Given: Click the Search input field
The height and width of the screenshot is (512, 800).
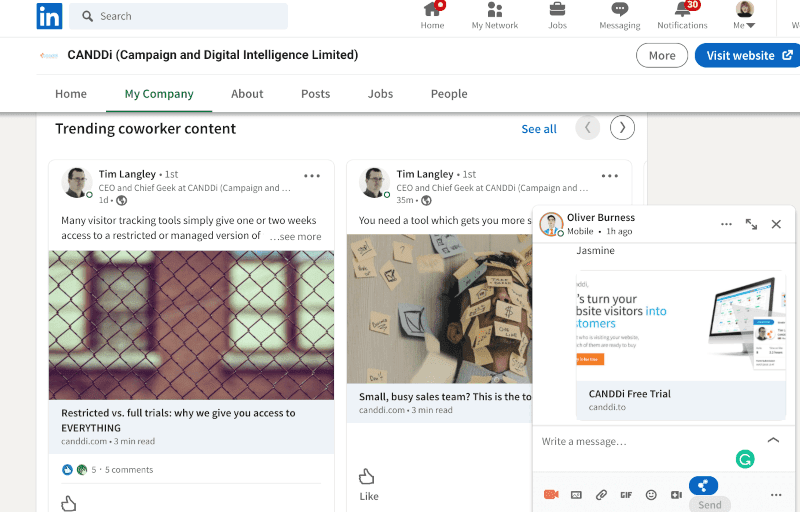Looking at the screenshot, I should click(179, 16).
